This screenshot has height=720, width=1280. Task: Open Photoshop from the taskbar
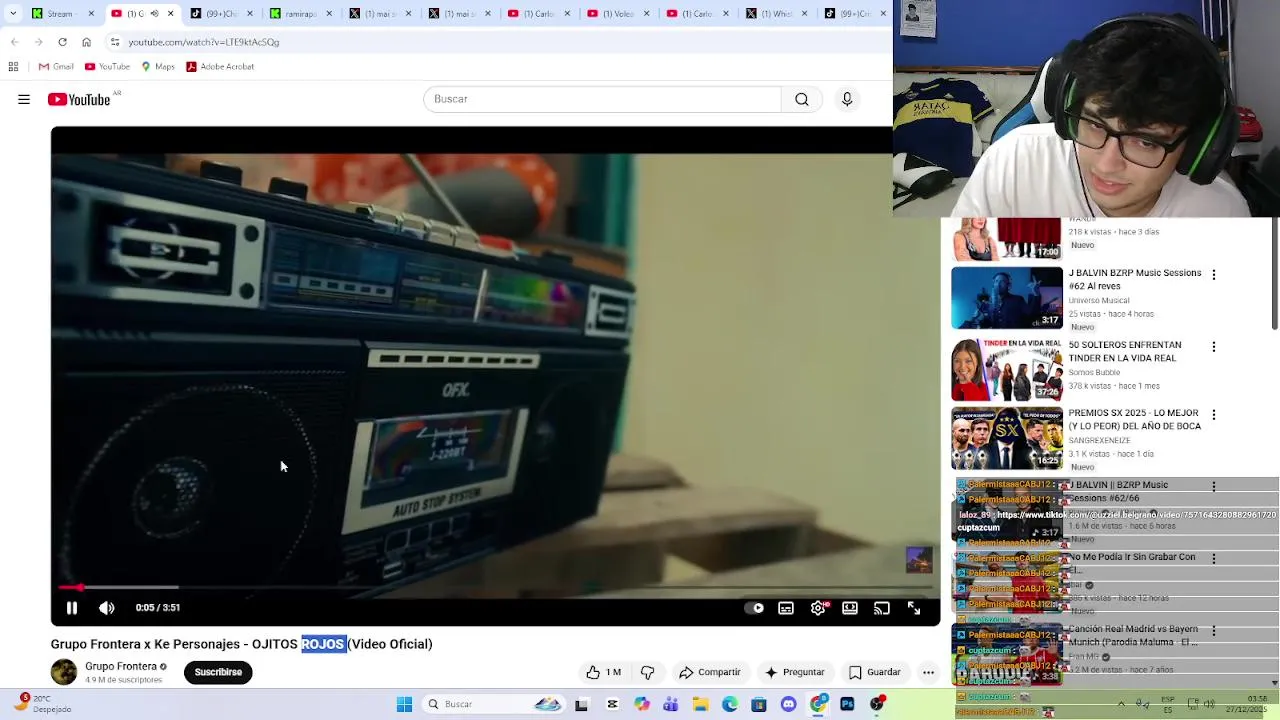point(847,704)
